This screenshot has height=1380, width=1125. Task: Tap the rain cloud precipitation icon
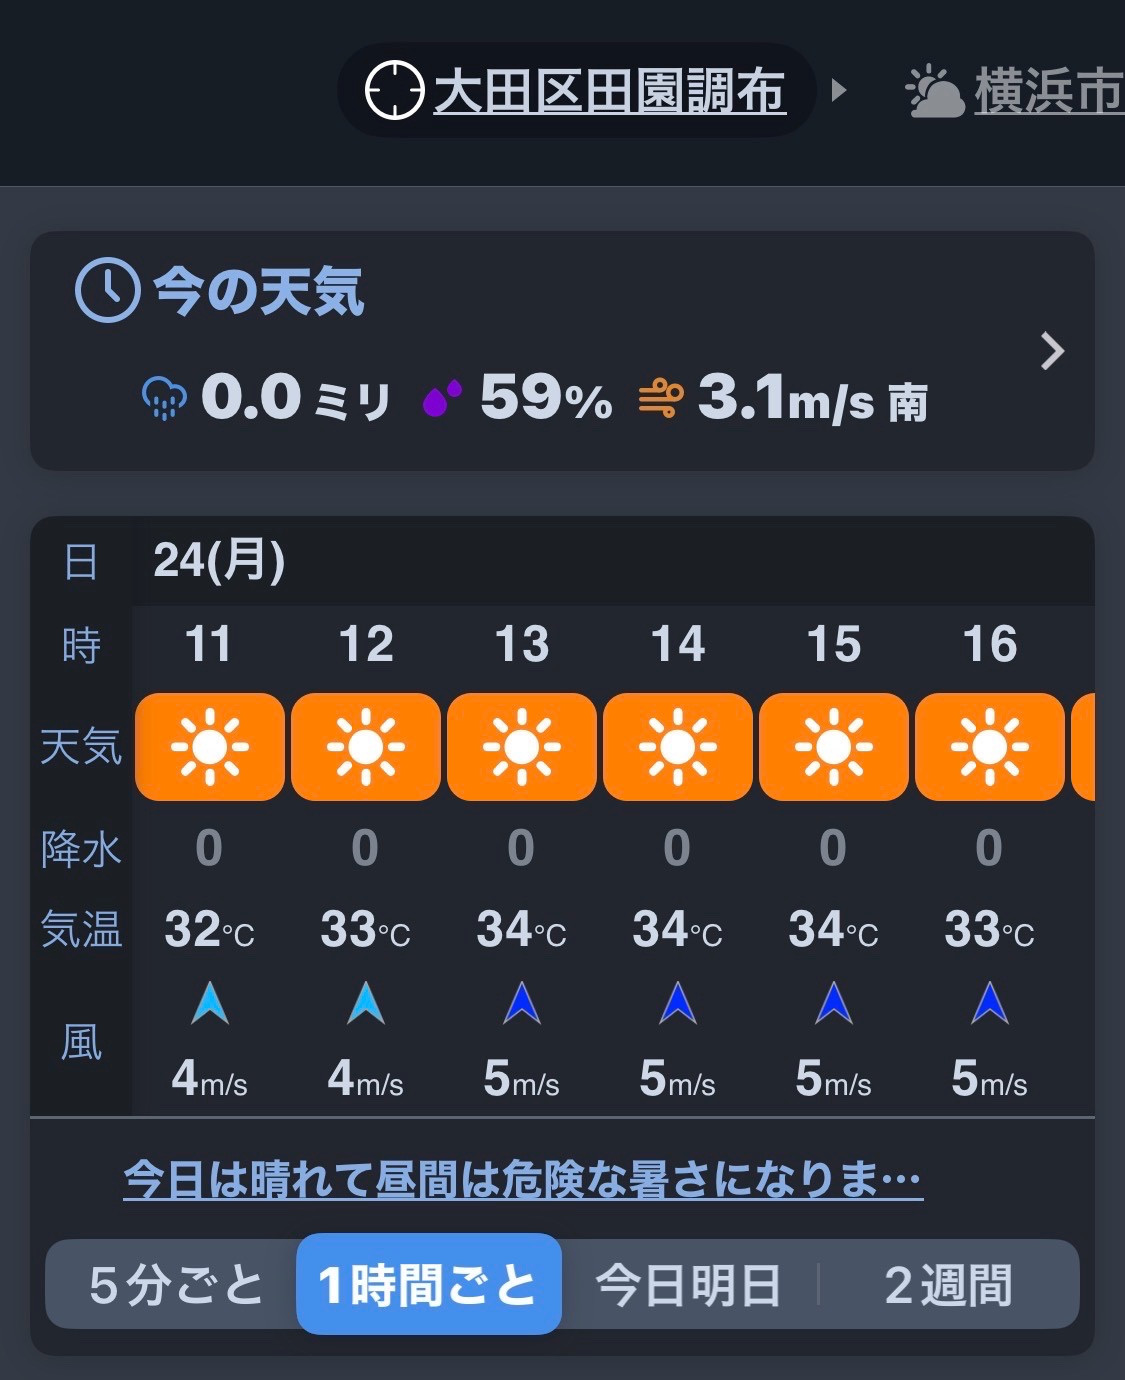tap(165, 398)
